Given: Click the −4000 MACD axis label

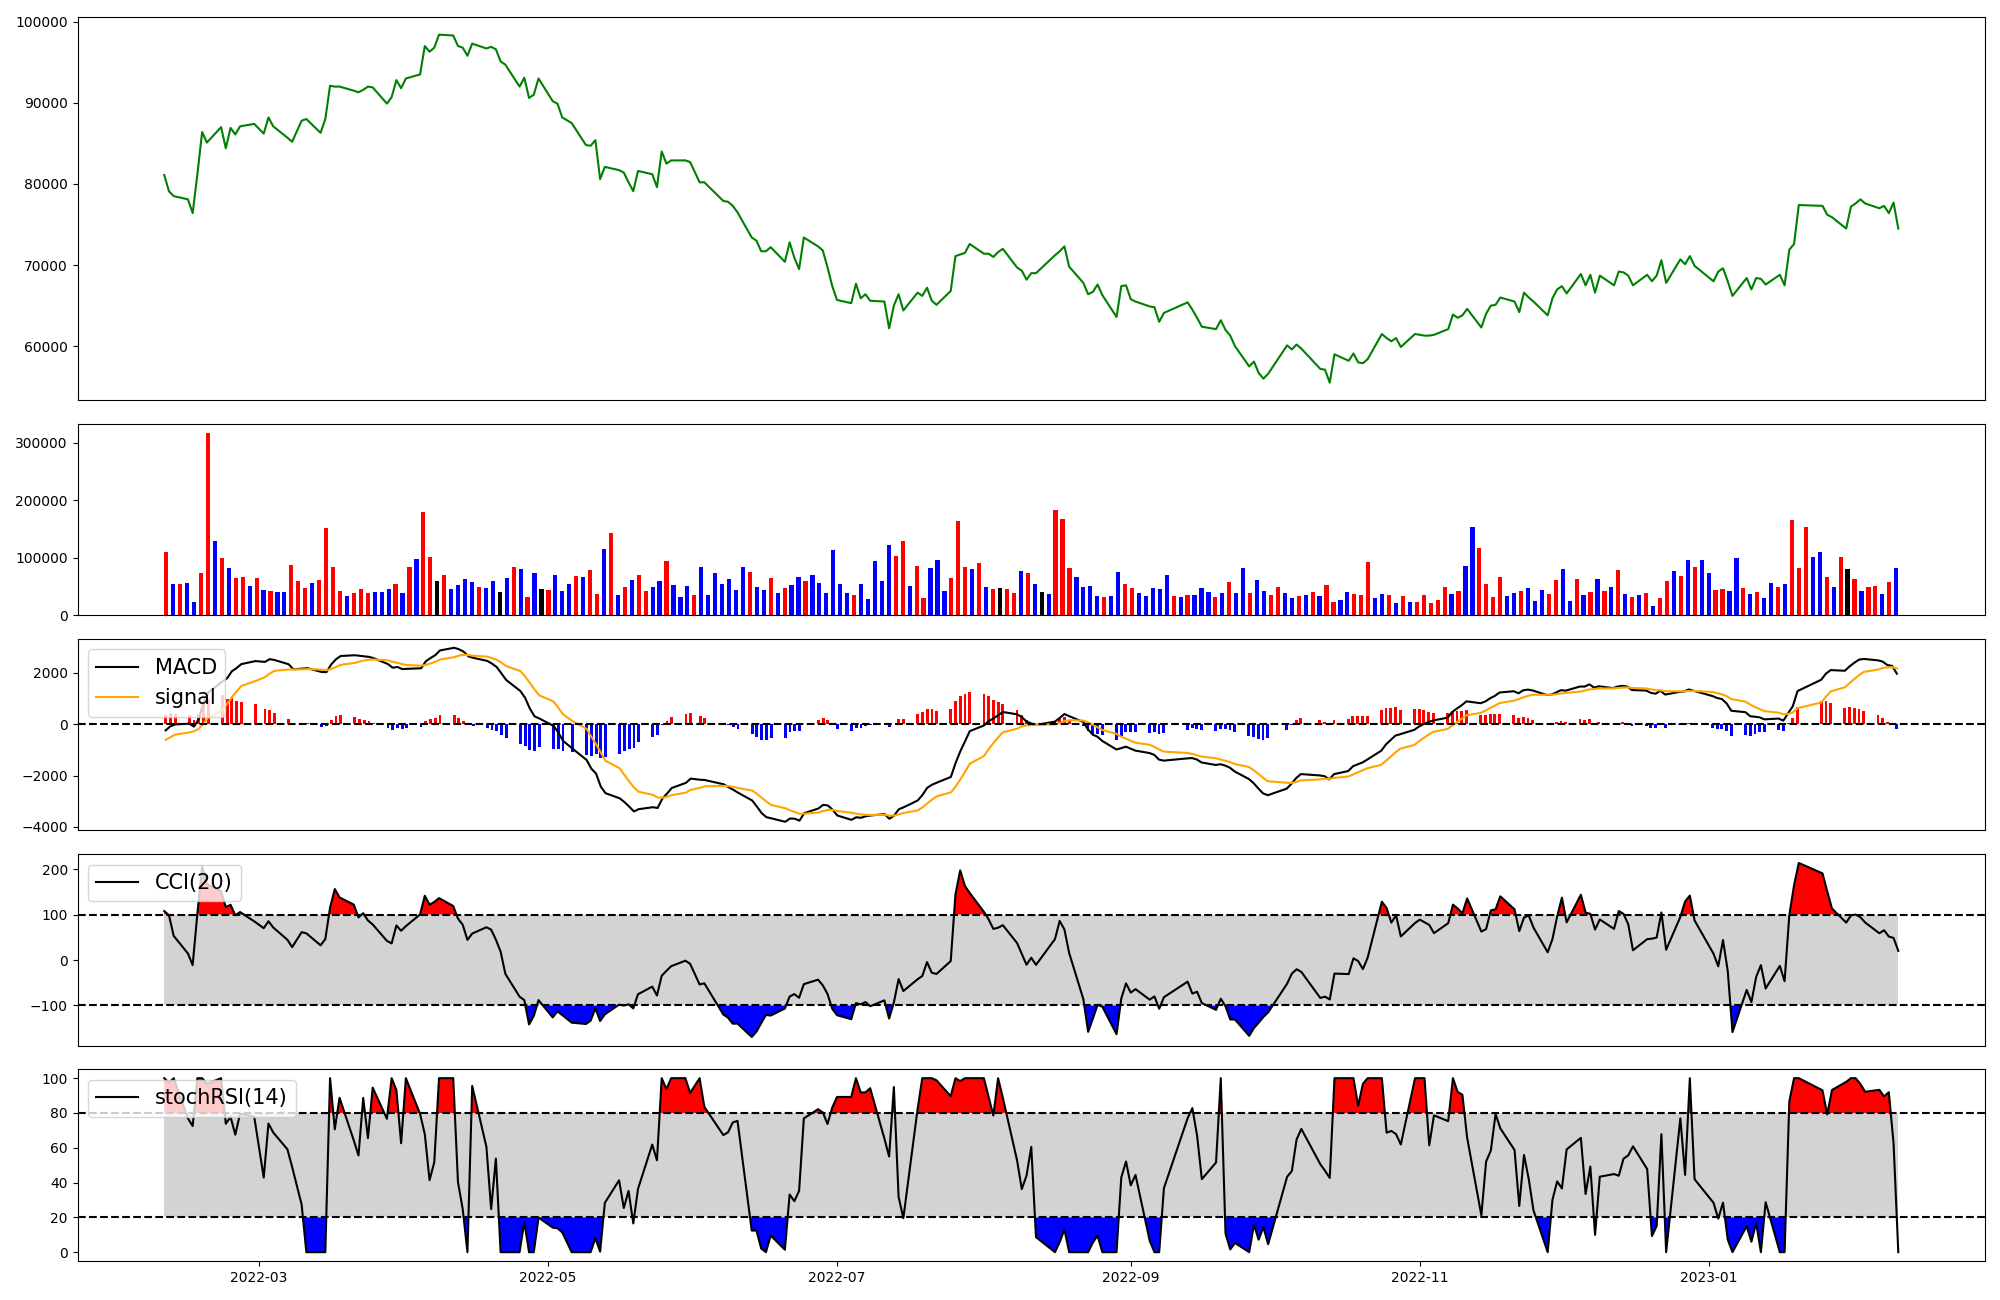Looking at the screenshot, I should point(46,827).
